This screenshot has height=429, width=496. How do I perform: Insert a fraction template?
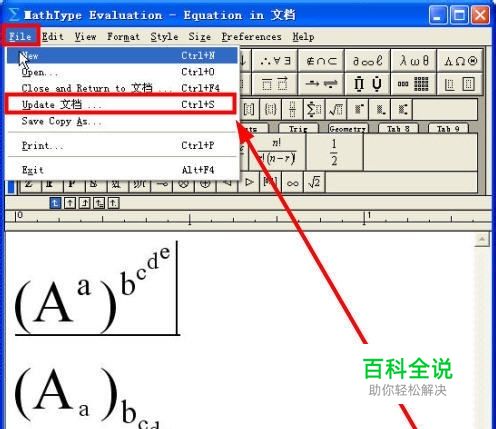click(292, 109)
